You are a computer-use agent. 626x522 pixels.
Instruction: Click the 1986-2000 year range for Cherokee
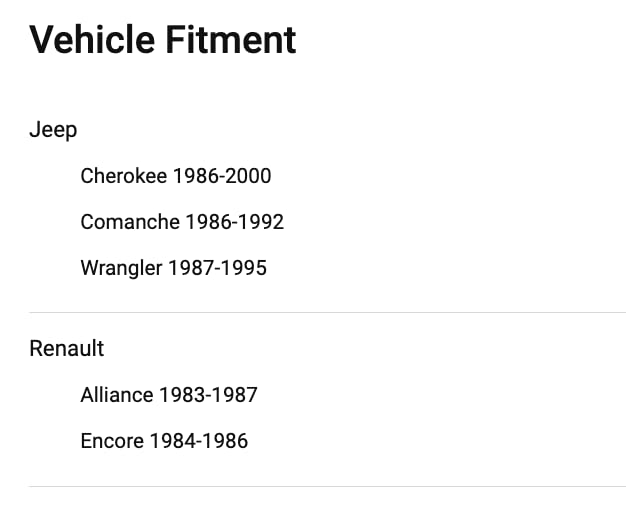pyautogui.click(x=222, y=176)
